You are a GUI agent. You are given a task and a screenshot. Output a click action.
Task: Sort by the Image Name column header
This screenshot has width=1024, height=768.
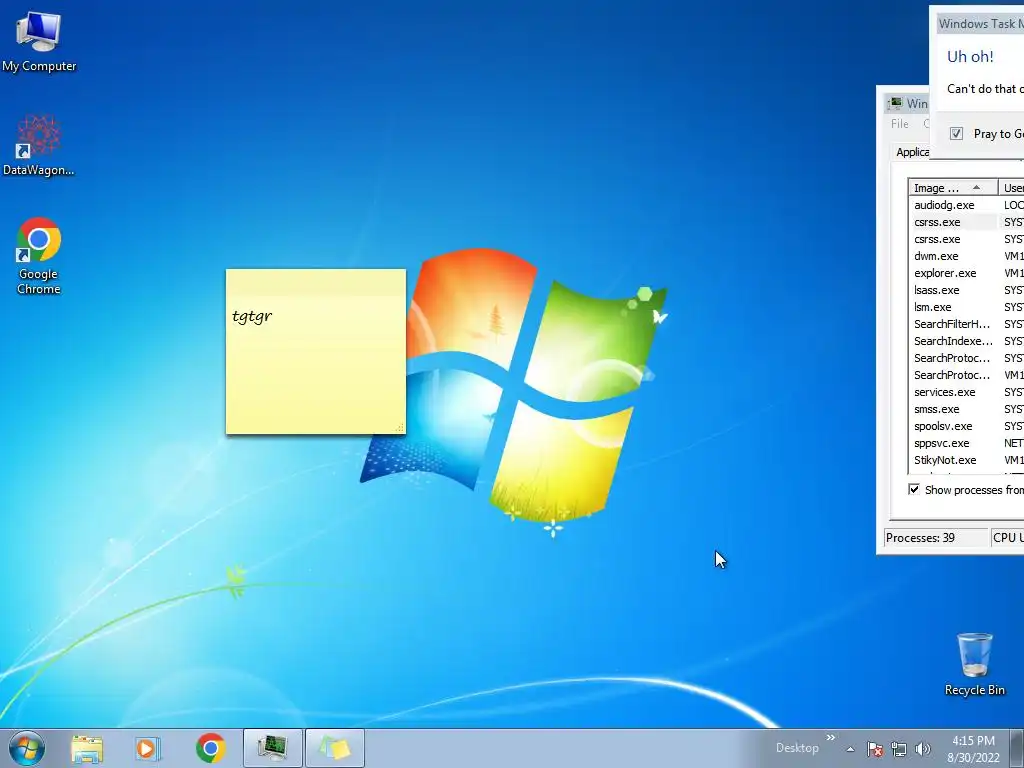point(952,187)
